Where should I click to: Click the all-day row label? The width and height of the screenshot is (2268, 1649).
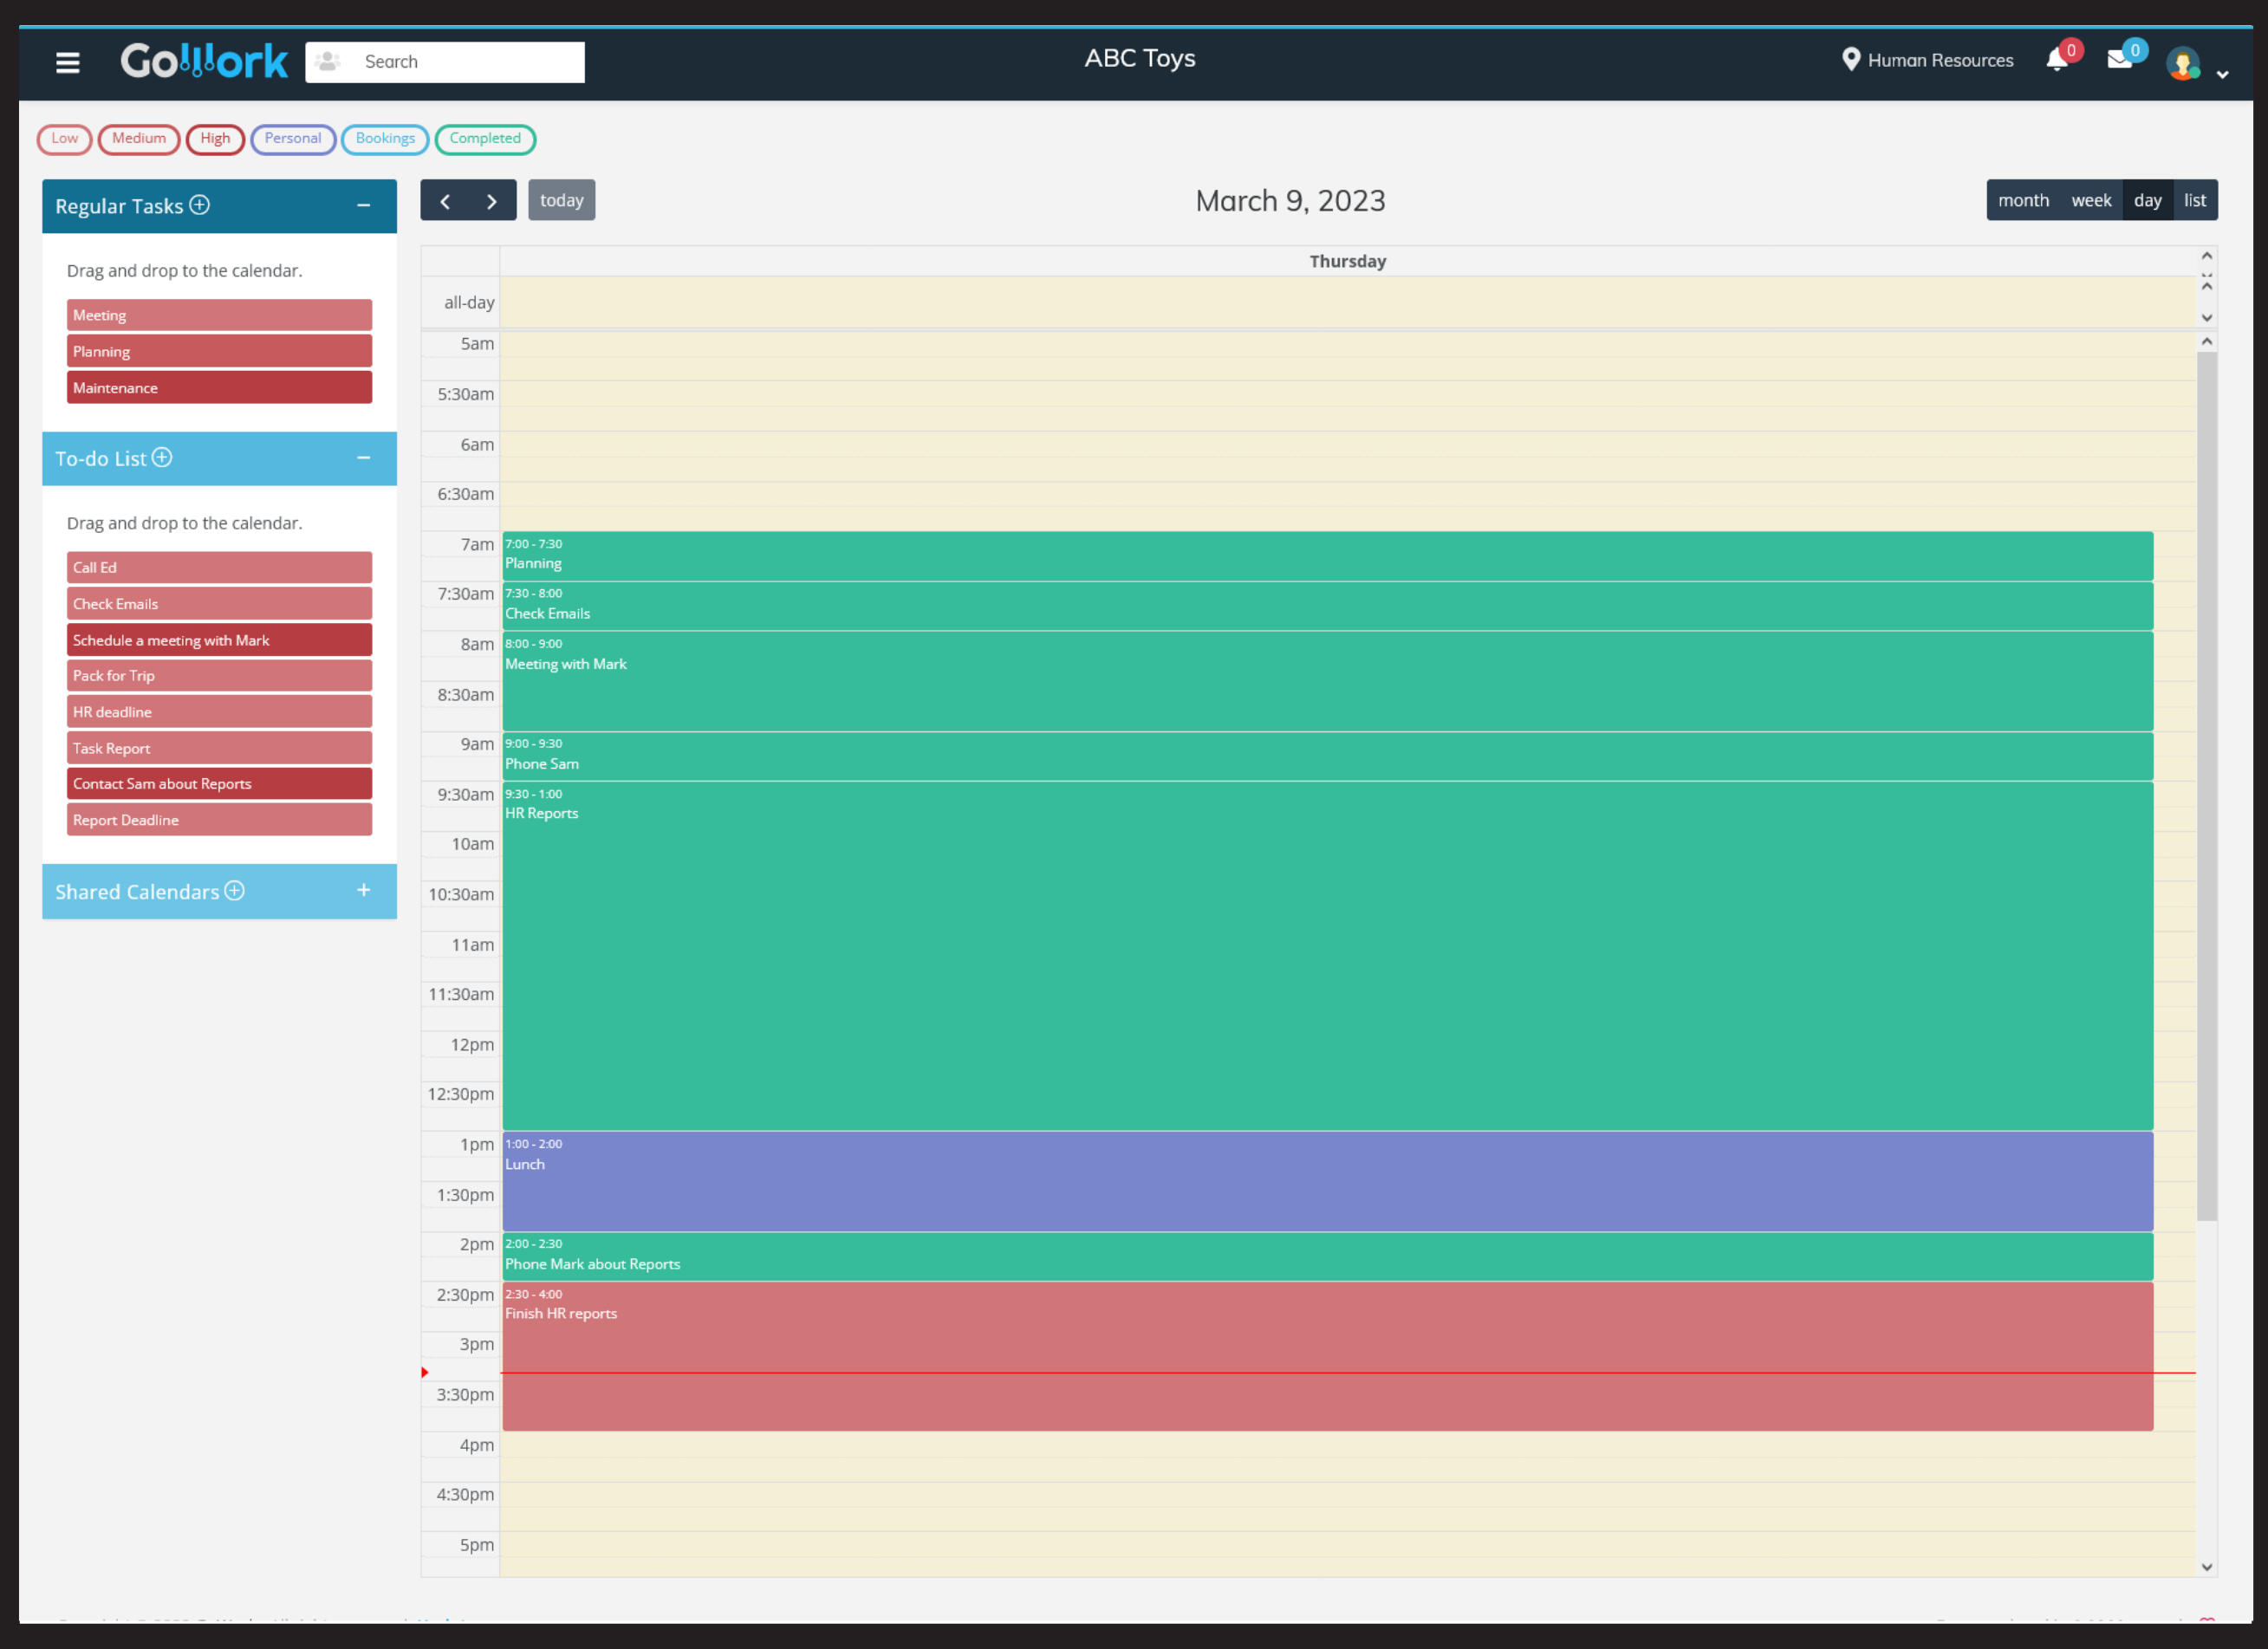469,302
